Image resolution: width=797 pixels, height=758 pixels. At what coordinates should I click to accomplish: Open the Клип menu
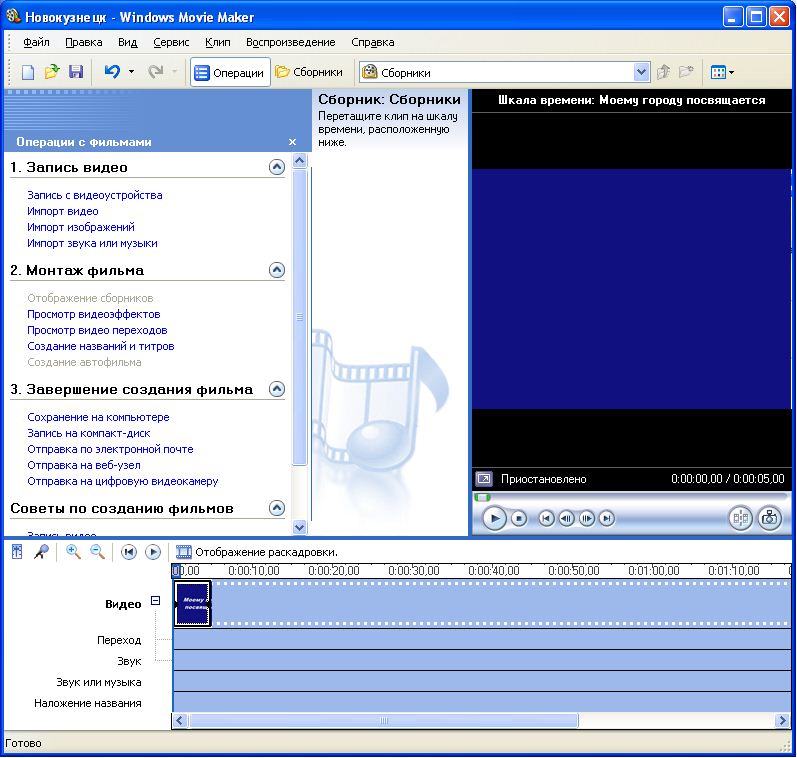tap(218, 42)
